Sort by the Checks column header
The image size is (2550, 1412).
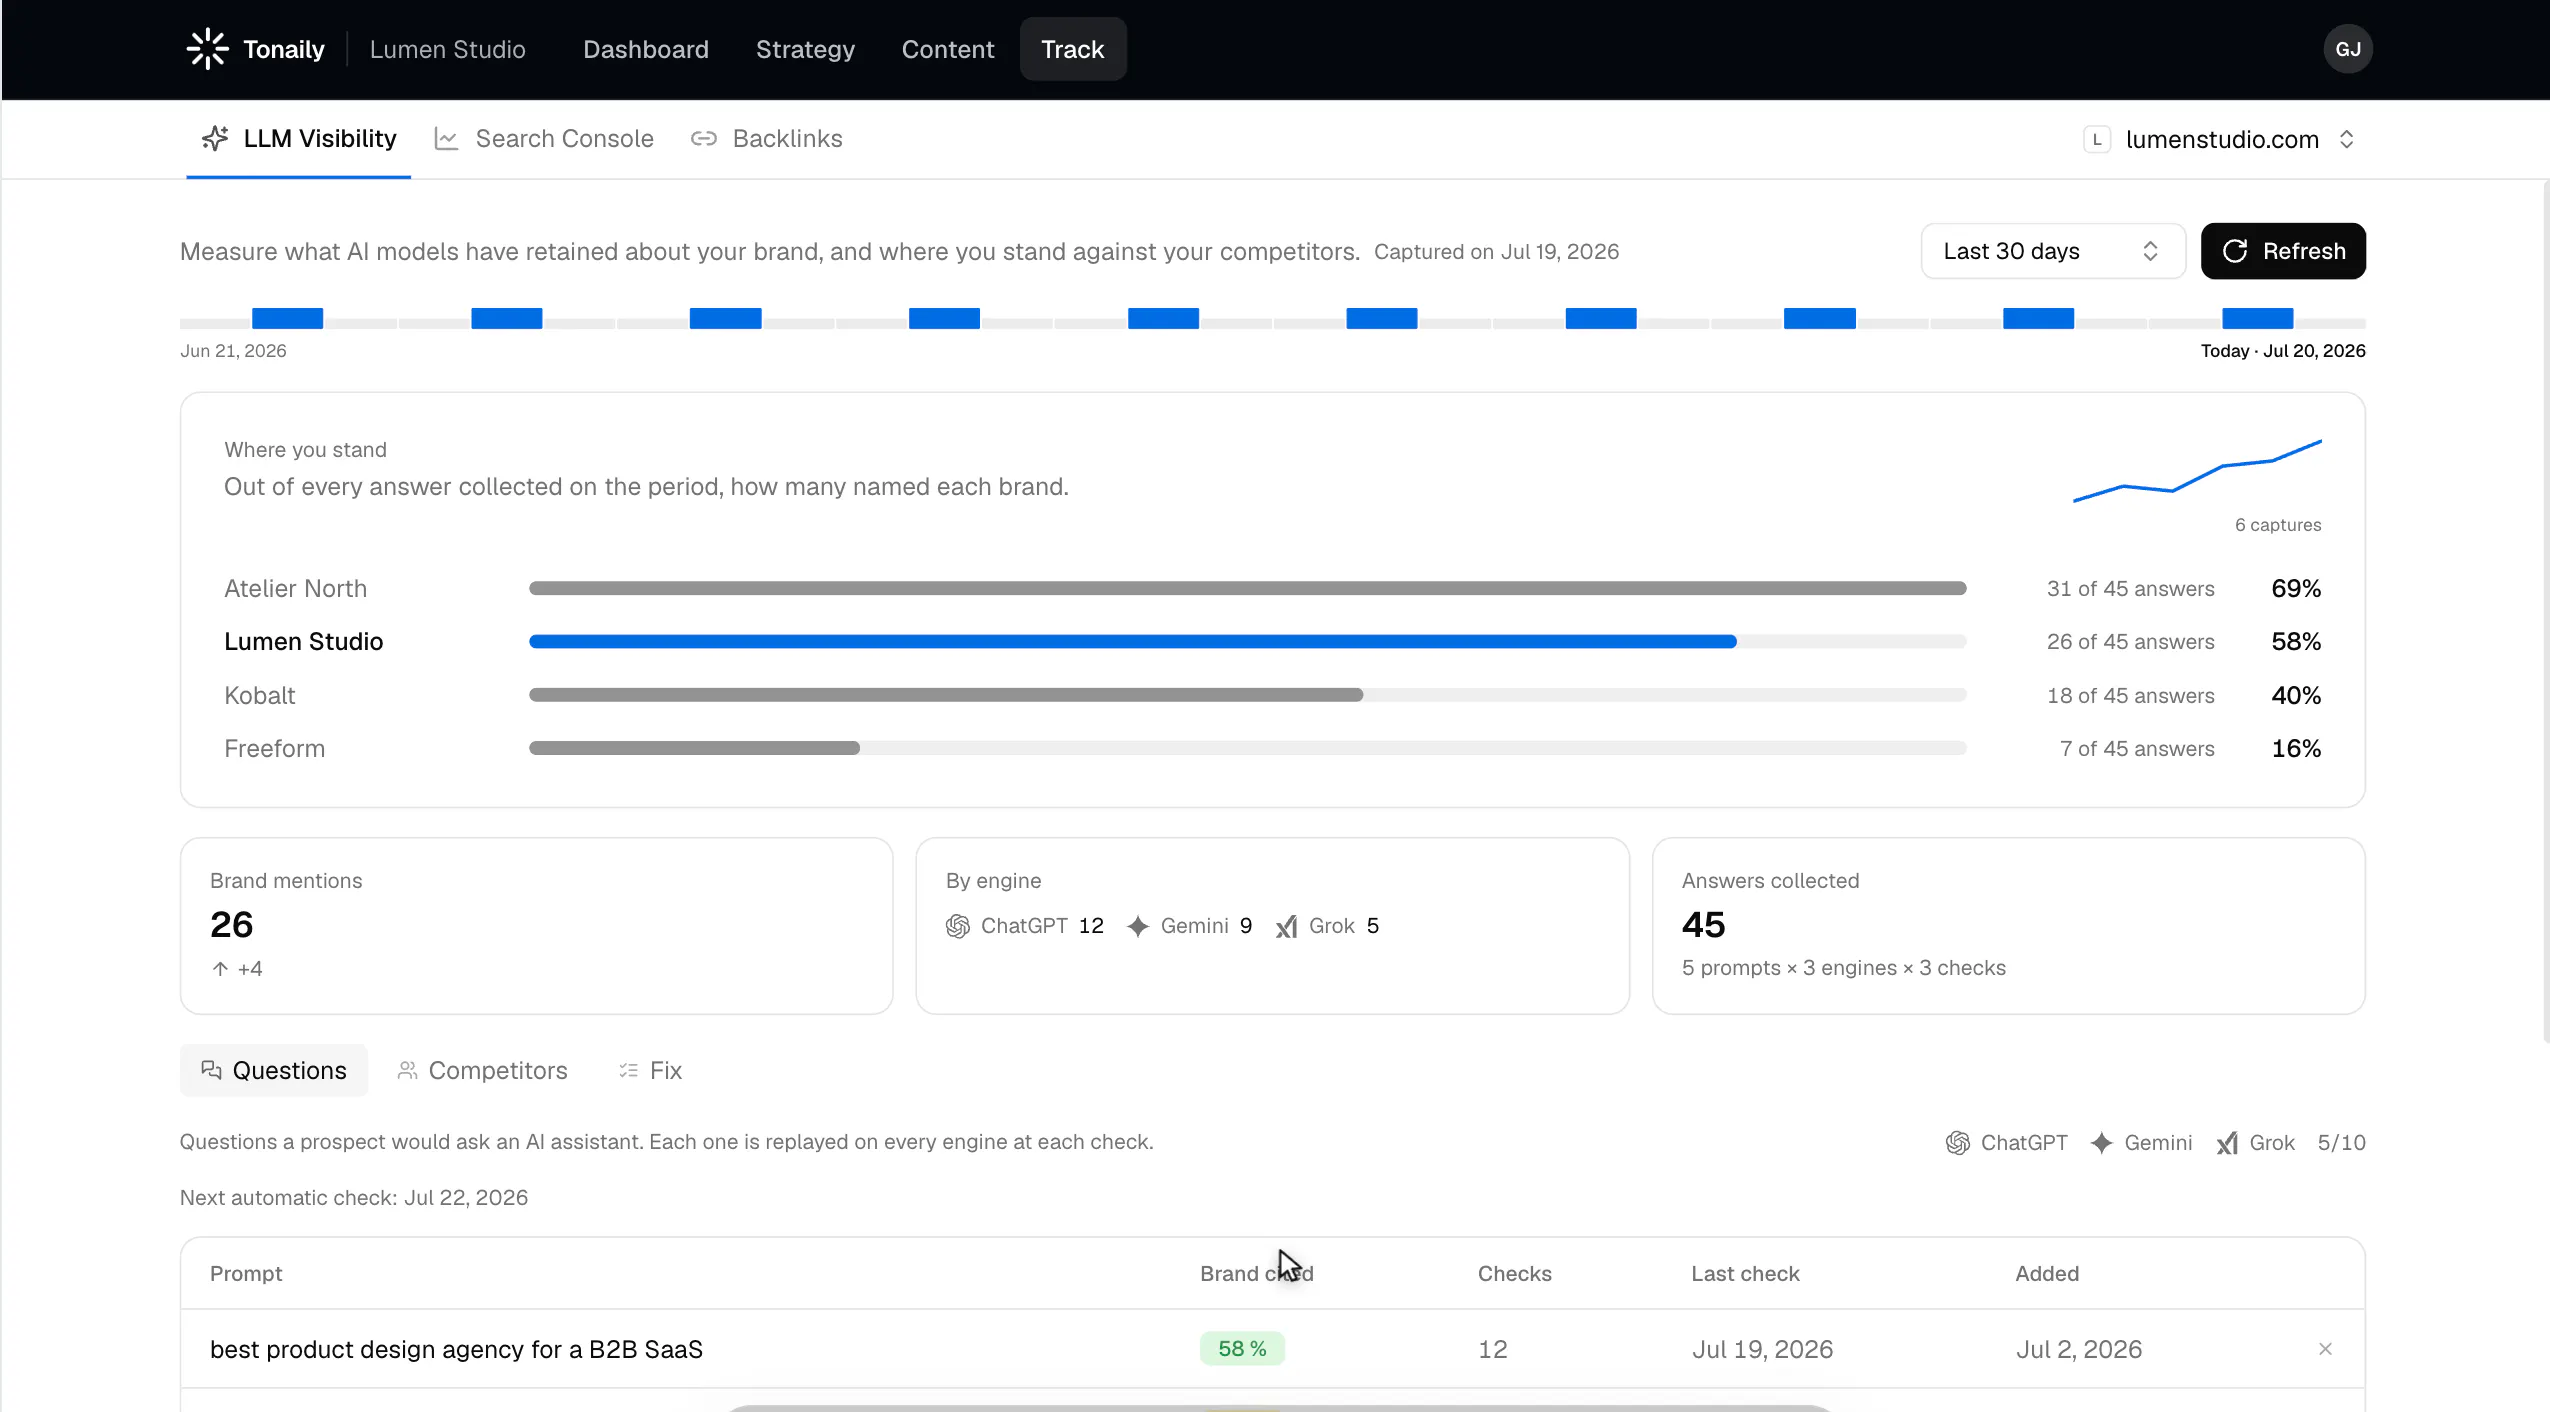[1514, 1273]
